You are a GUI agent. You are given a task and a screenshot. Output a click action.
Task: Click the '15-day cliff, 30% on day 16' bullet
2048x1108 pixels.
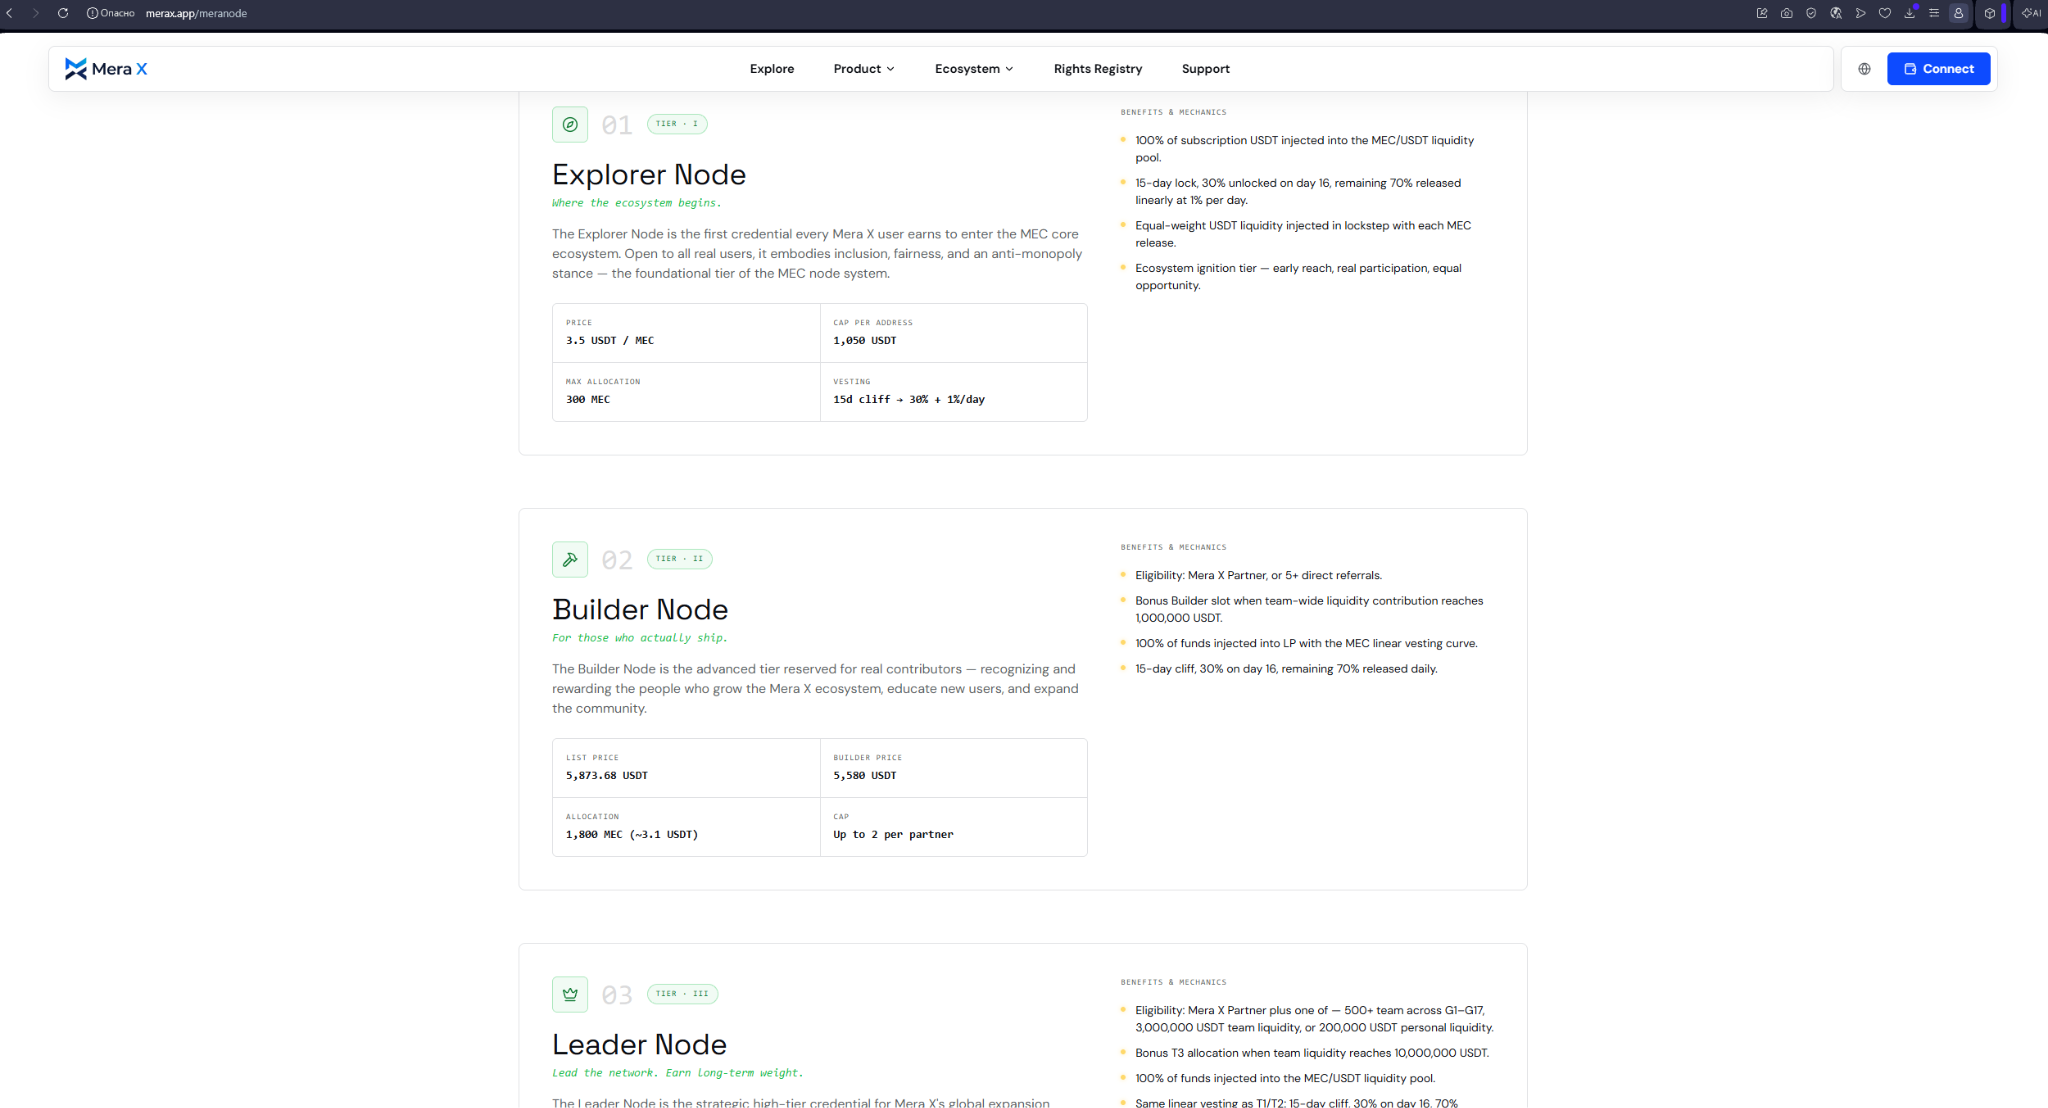click(x=1286, y=670)
